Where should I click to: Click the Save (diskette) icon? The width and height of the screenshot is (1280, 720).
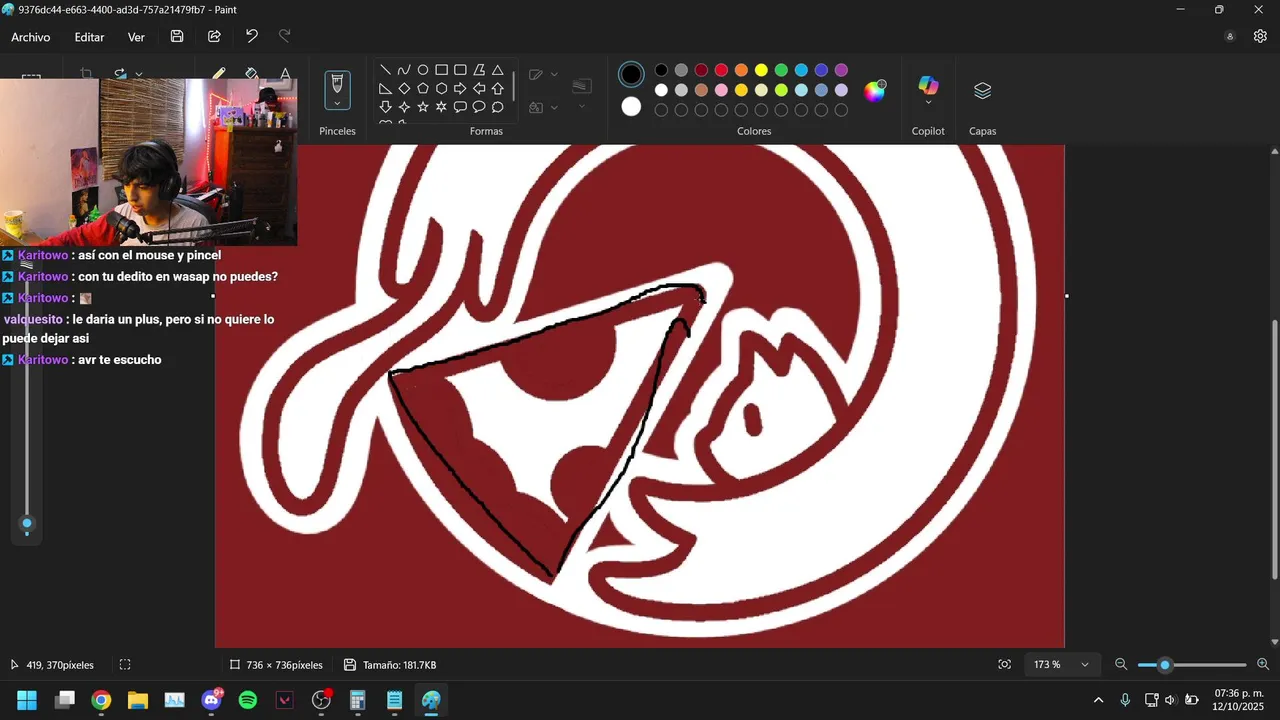pos(177,37)
